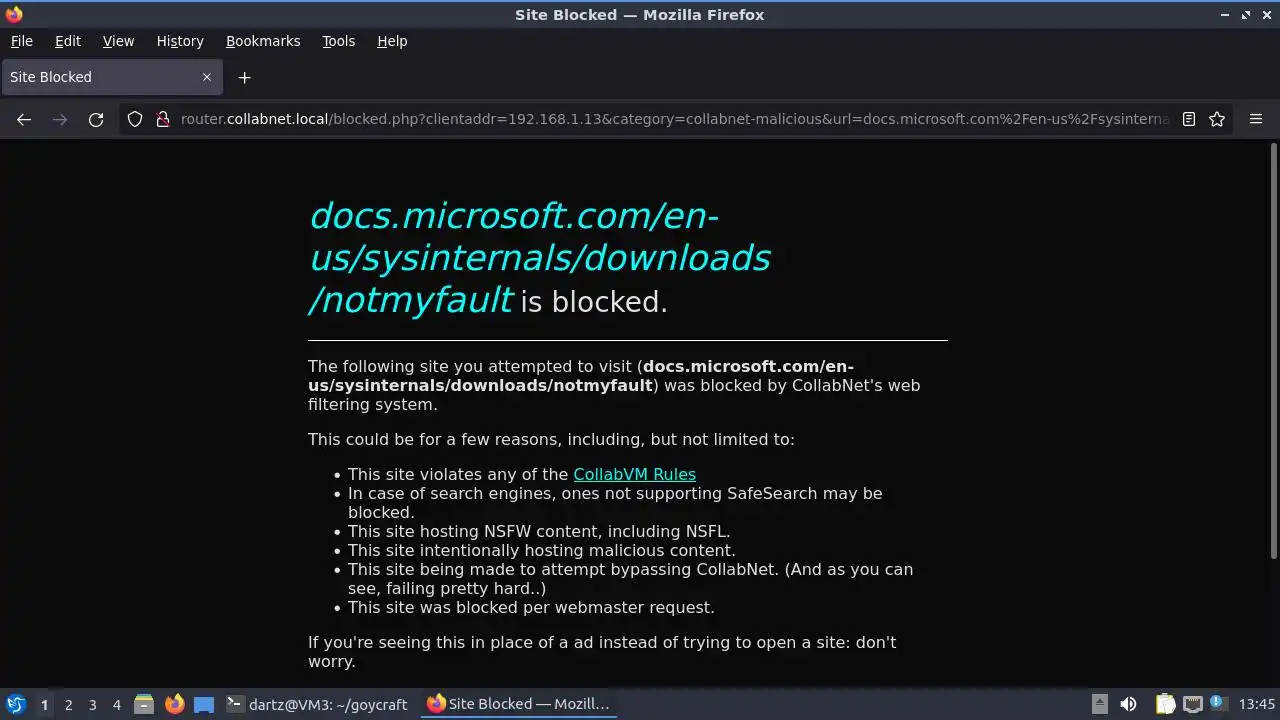Screen dimensions: 1280x720
Task: Bookmark this page with the star icon
Action: (1217, 119)
